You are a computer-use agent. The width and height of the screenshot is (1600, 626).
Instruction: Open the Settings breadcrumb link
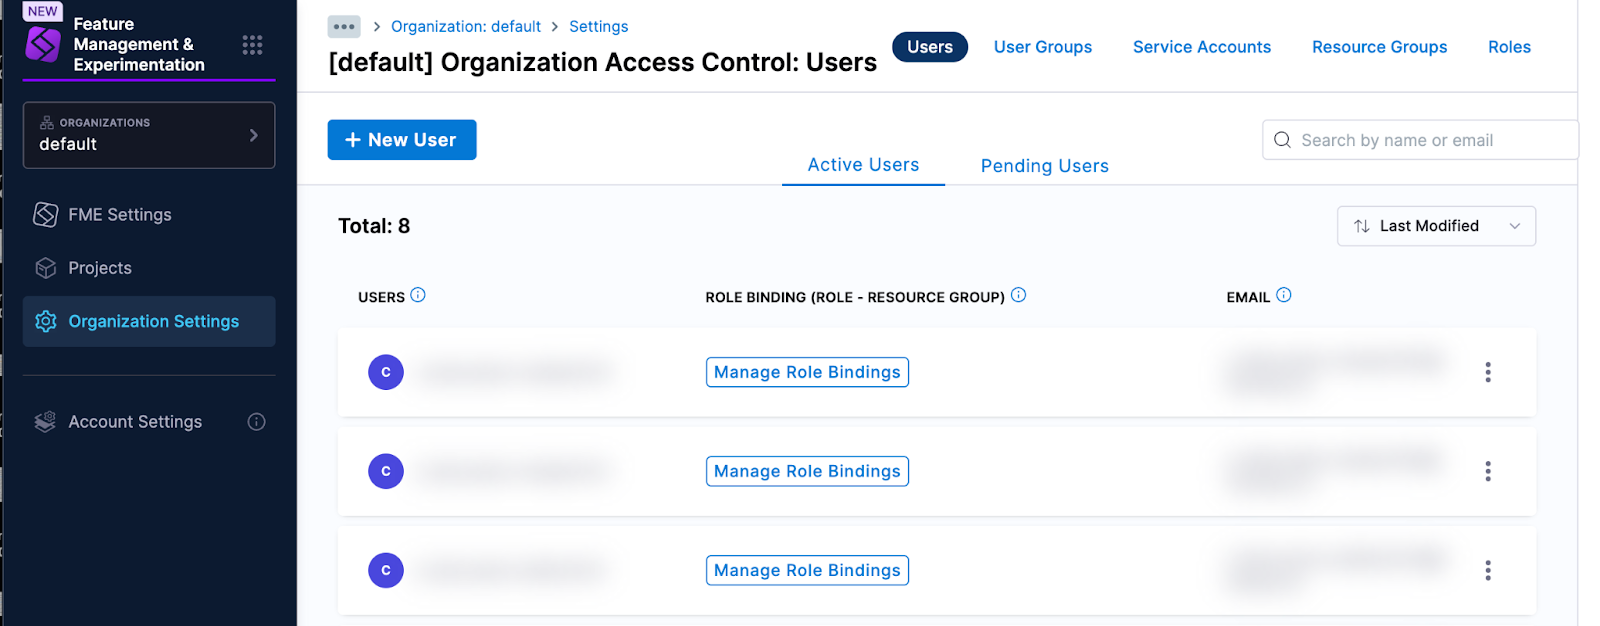(598, 27)
